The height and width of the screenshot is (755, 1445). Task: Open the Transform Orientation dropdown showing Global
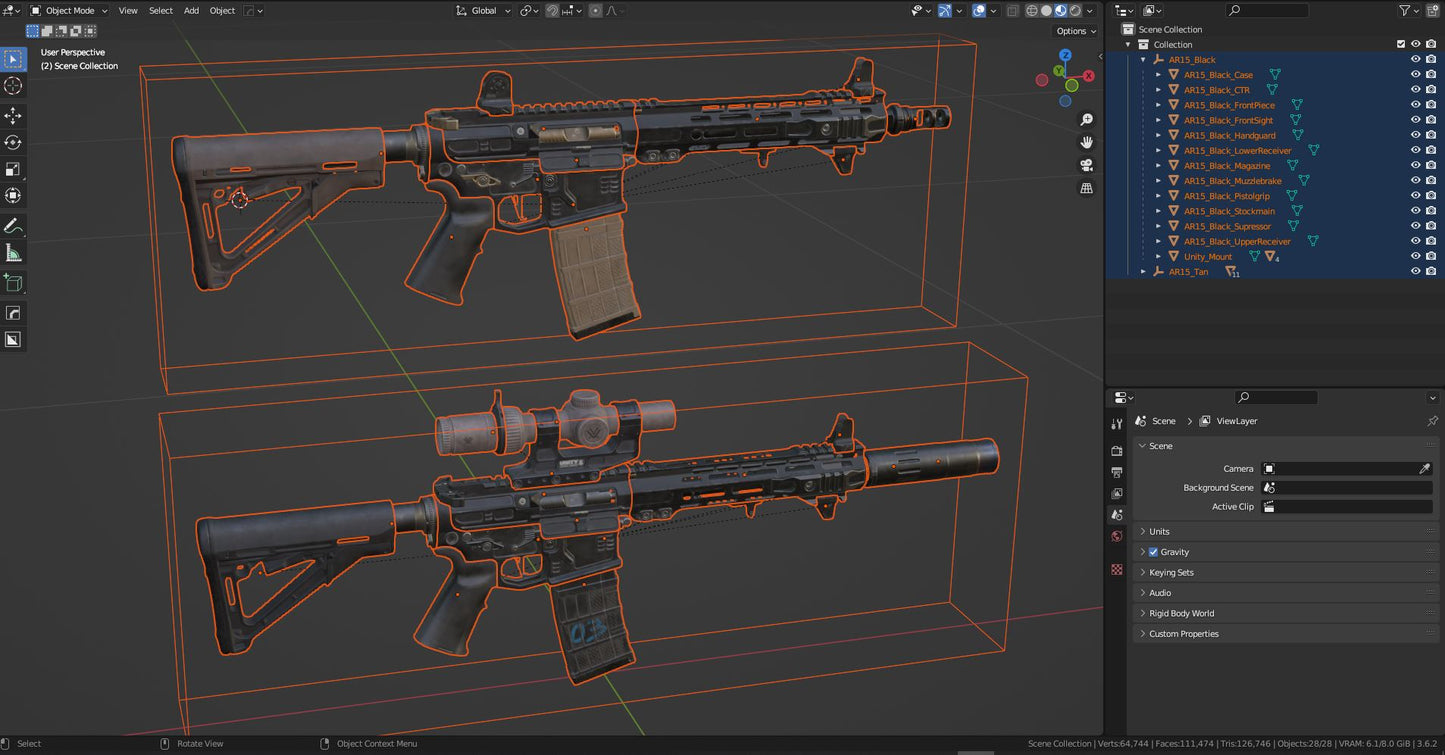483,10
